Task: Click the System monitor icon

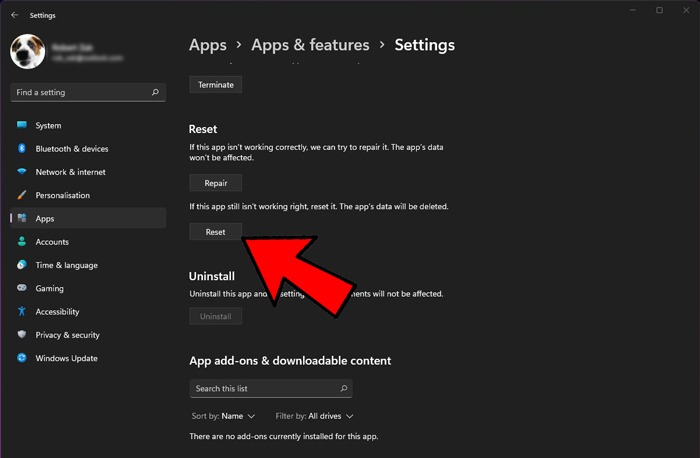Action: [x=22, y=125]
